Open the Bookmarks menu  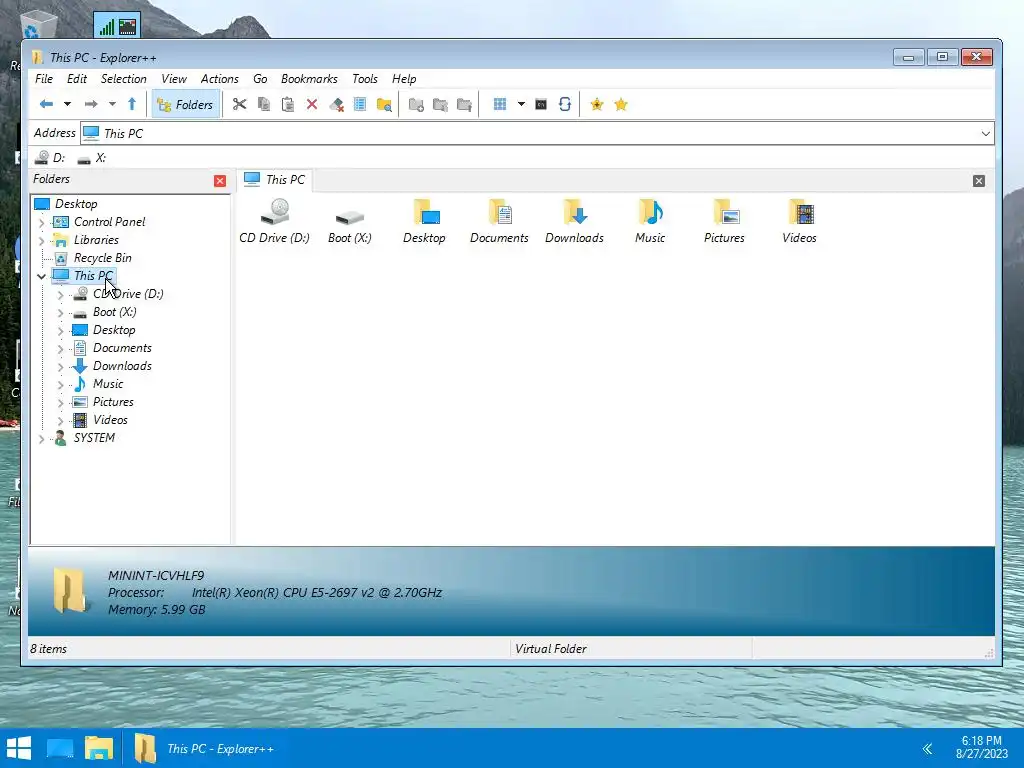[x=309, y=78]
